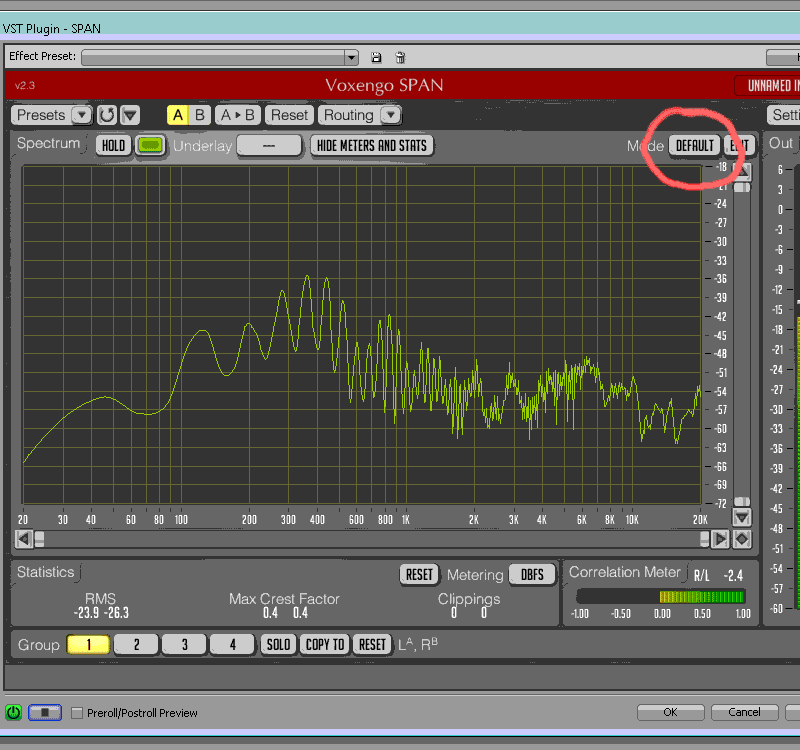Viewport: 800px width, 750px height.
Task: Click the down arrow on vertical scrollbar
Action: coord(741,517)
